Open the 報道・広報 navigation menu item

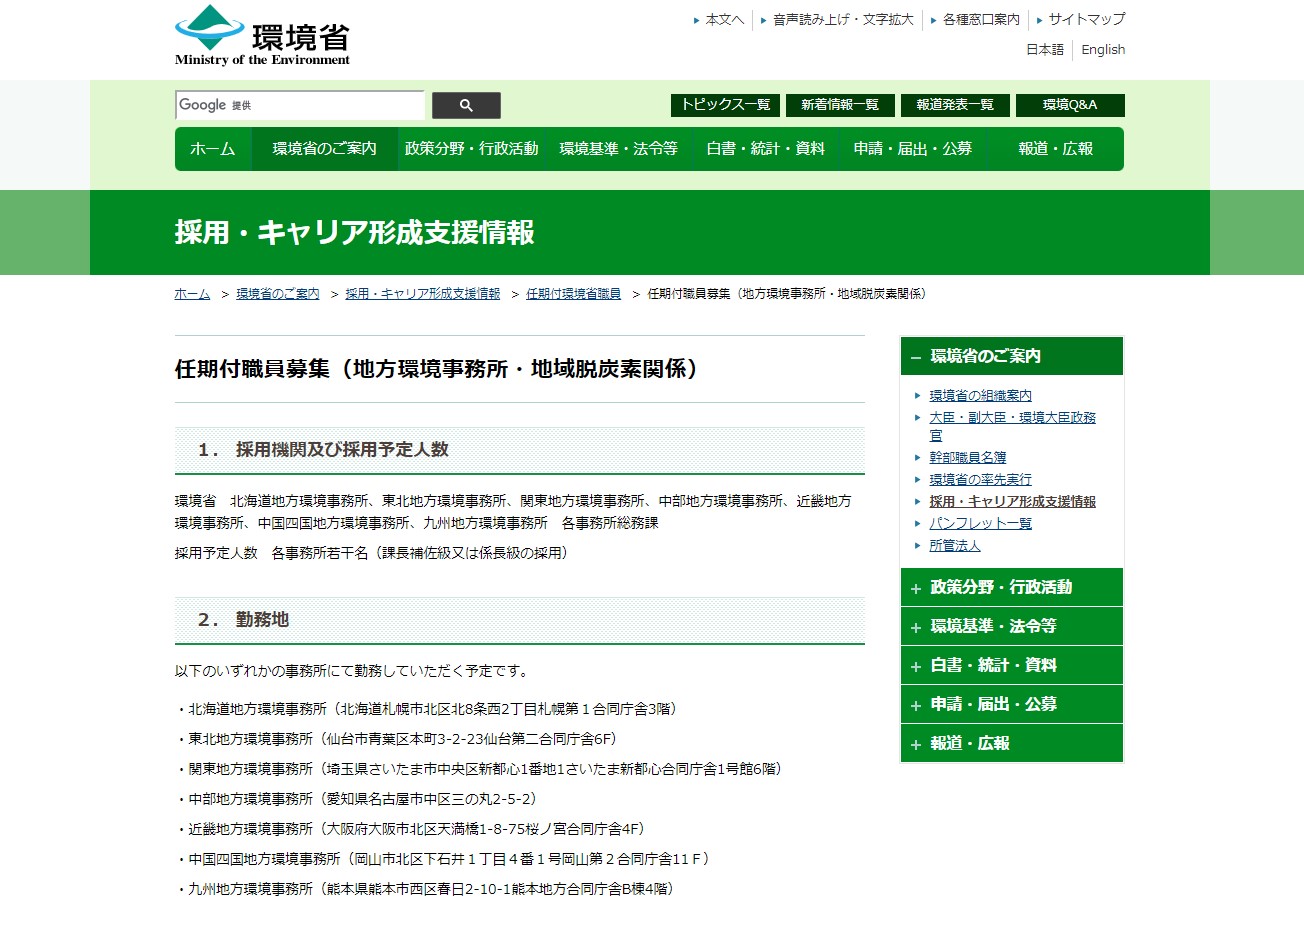point(1055,149)
